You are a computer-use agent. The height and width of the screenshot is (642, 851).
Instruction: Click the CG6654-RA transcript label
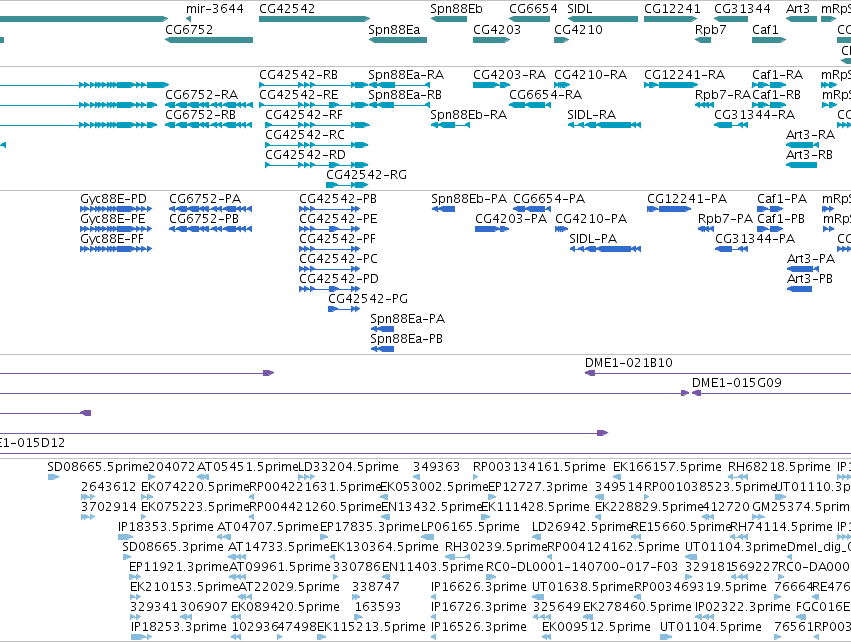(545, 94)
